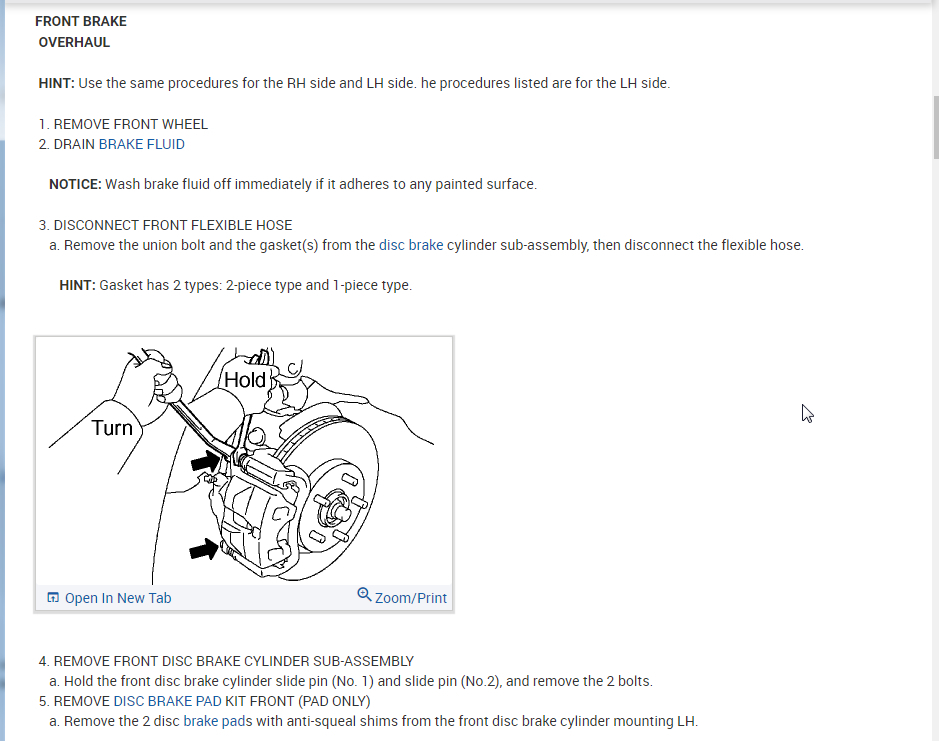Viewport: 939px width, 741px height.
Task: Follow the 'disc brake' hyperlink in step 3
Action: pos(411,245)
